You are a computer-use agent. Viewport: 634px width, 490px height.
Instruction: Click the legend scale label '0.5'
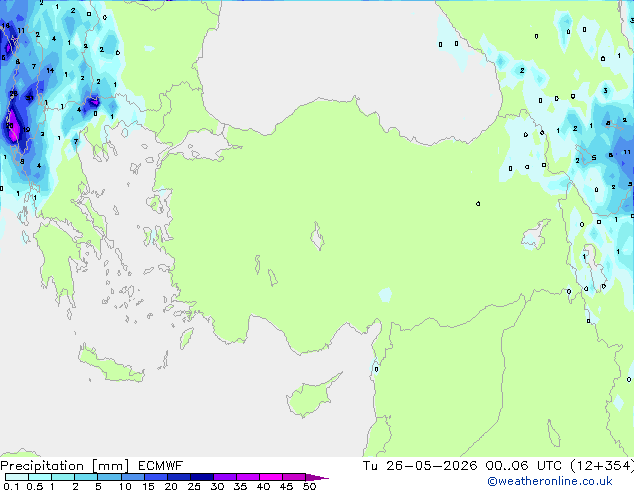[35, 486]
